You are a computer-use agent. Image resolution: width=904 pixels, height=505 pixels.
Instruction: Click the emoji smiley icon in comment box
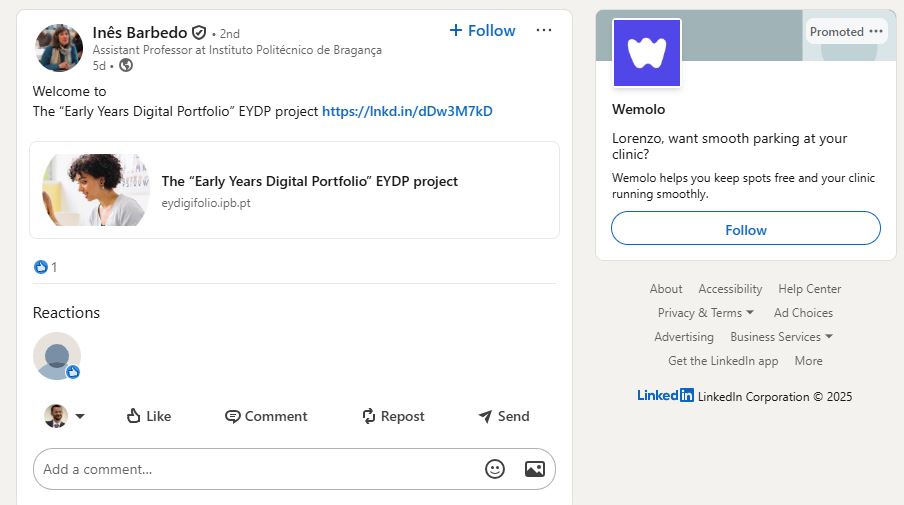click(495, 469)
